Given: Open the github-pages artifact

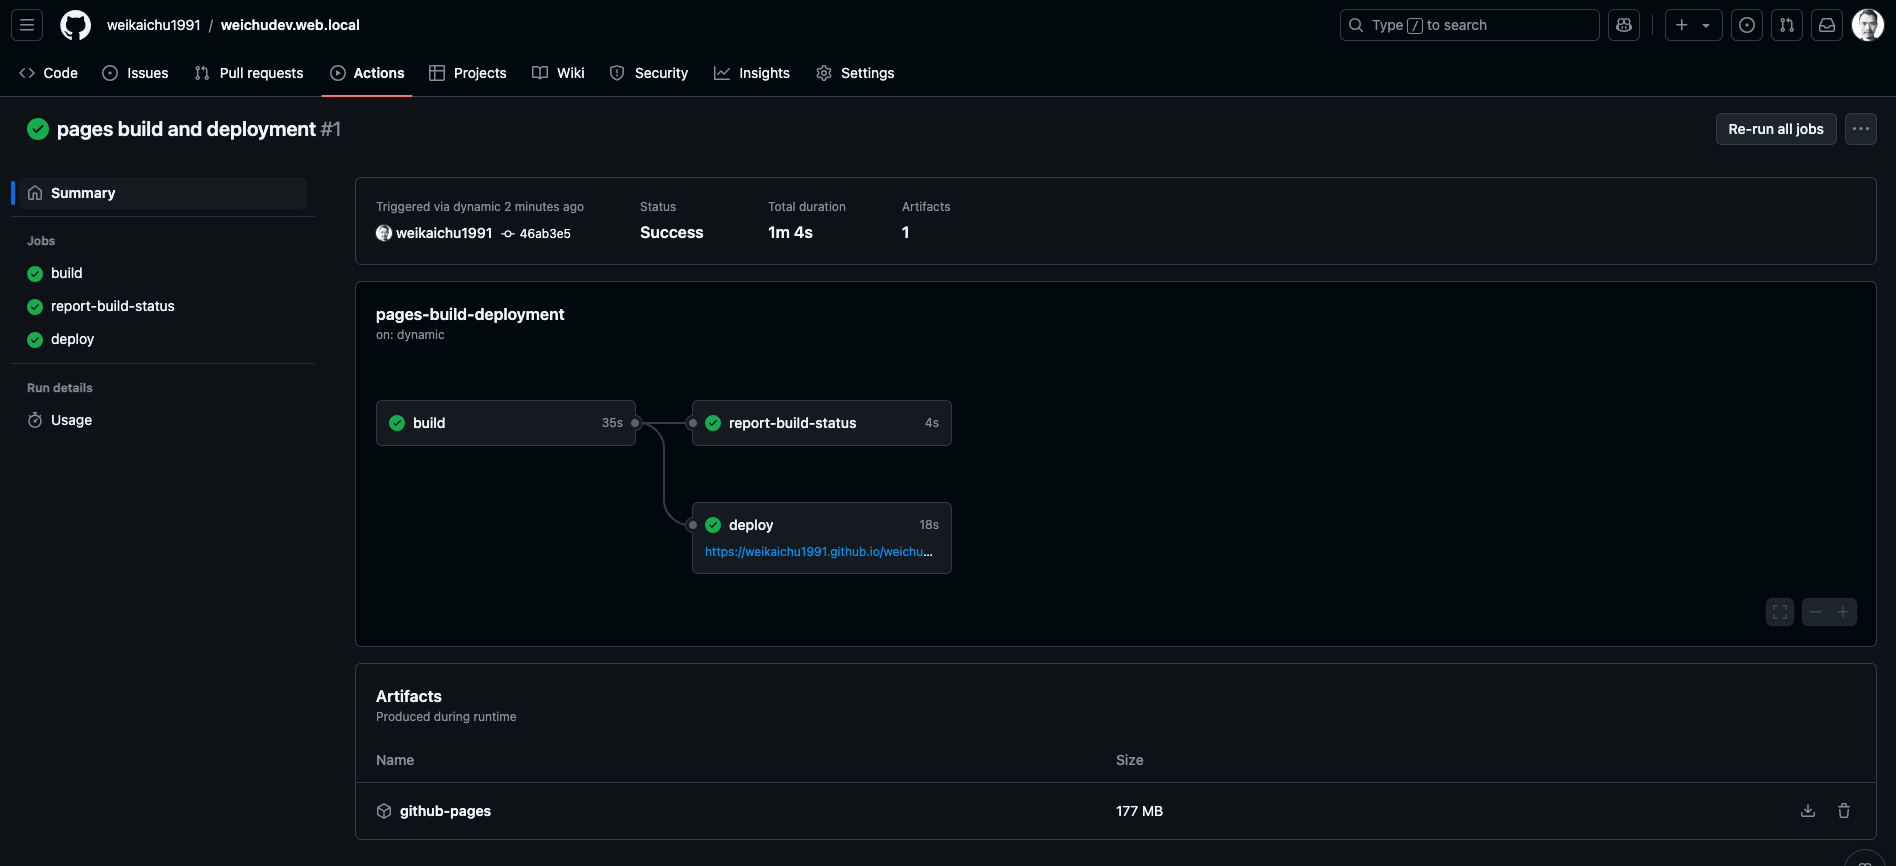Looking at the screenshot, I should point(445,811).
